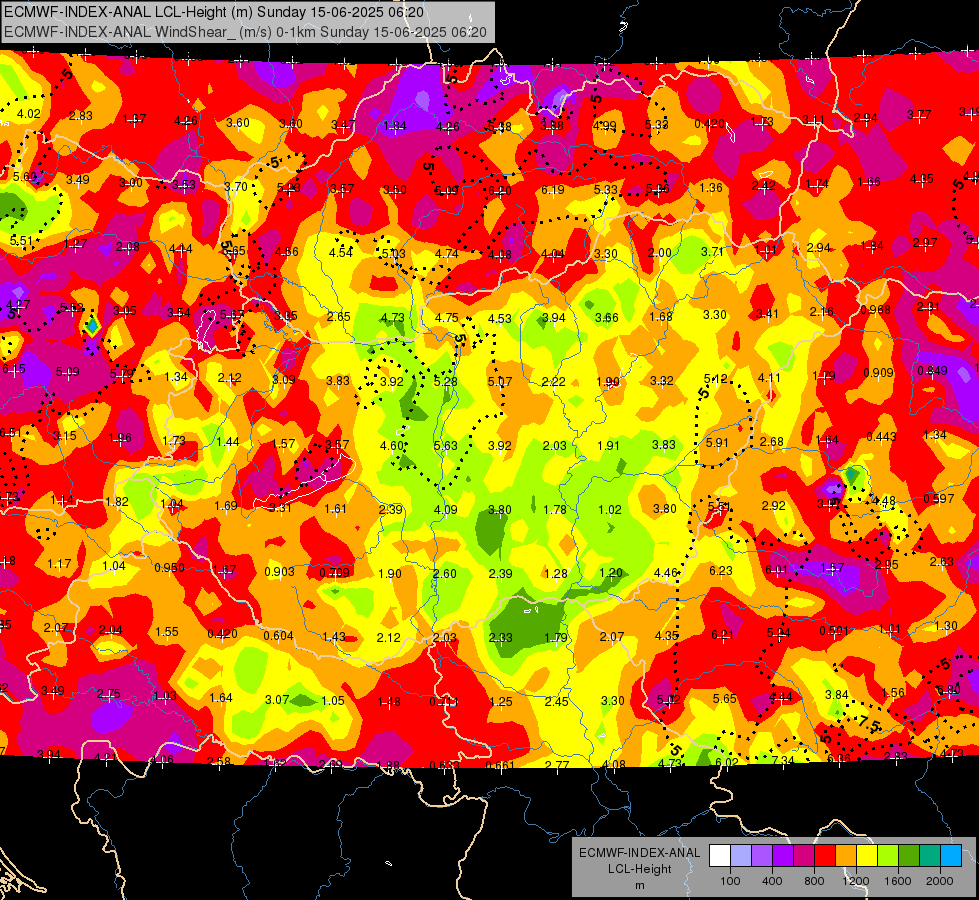Click the legend name LCL-Height

[639, 869]
